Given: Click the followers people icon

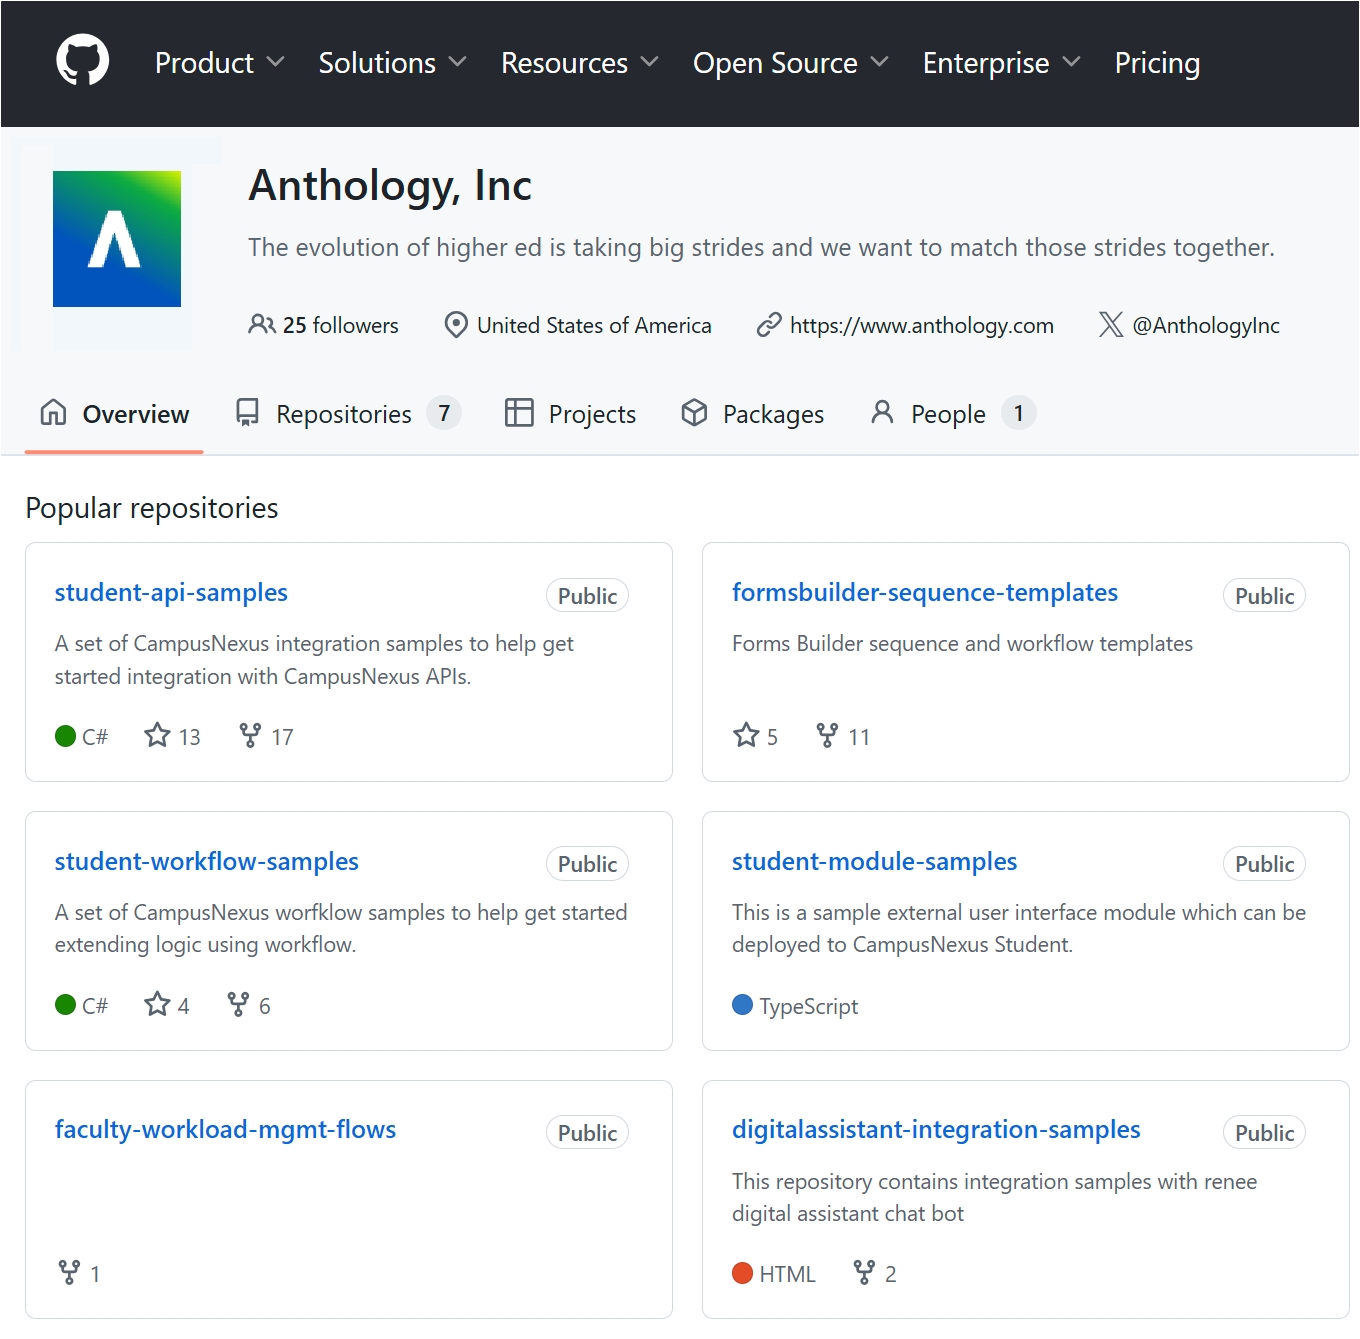Looking at the screenshot, I should coord(261,325).
